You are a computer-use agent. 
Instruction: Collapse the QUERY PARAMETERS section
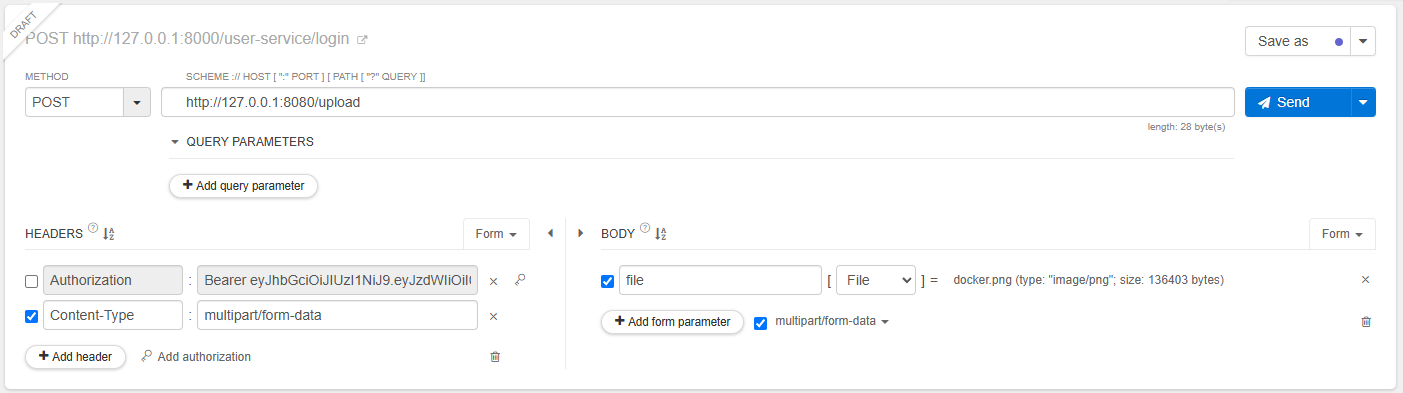pos(174,142)
